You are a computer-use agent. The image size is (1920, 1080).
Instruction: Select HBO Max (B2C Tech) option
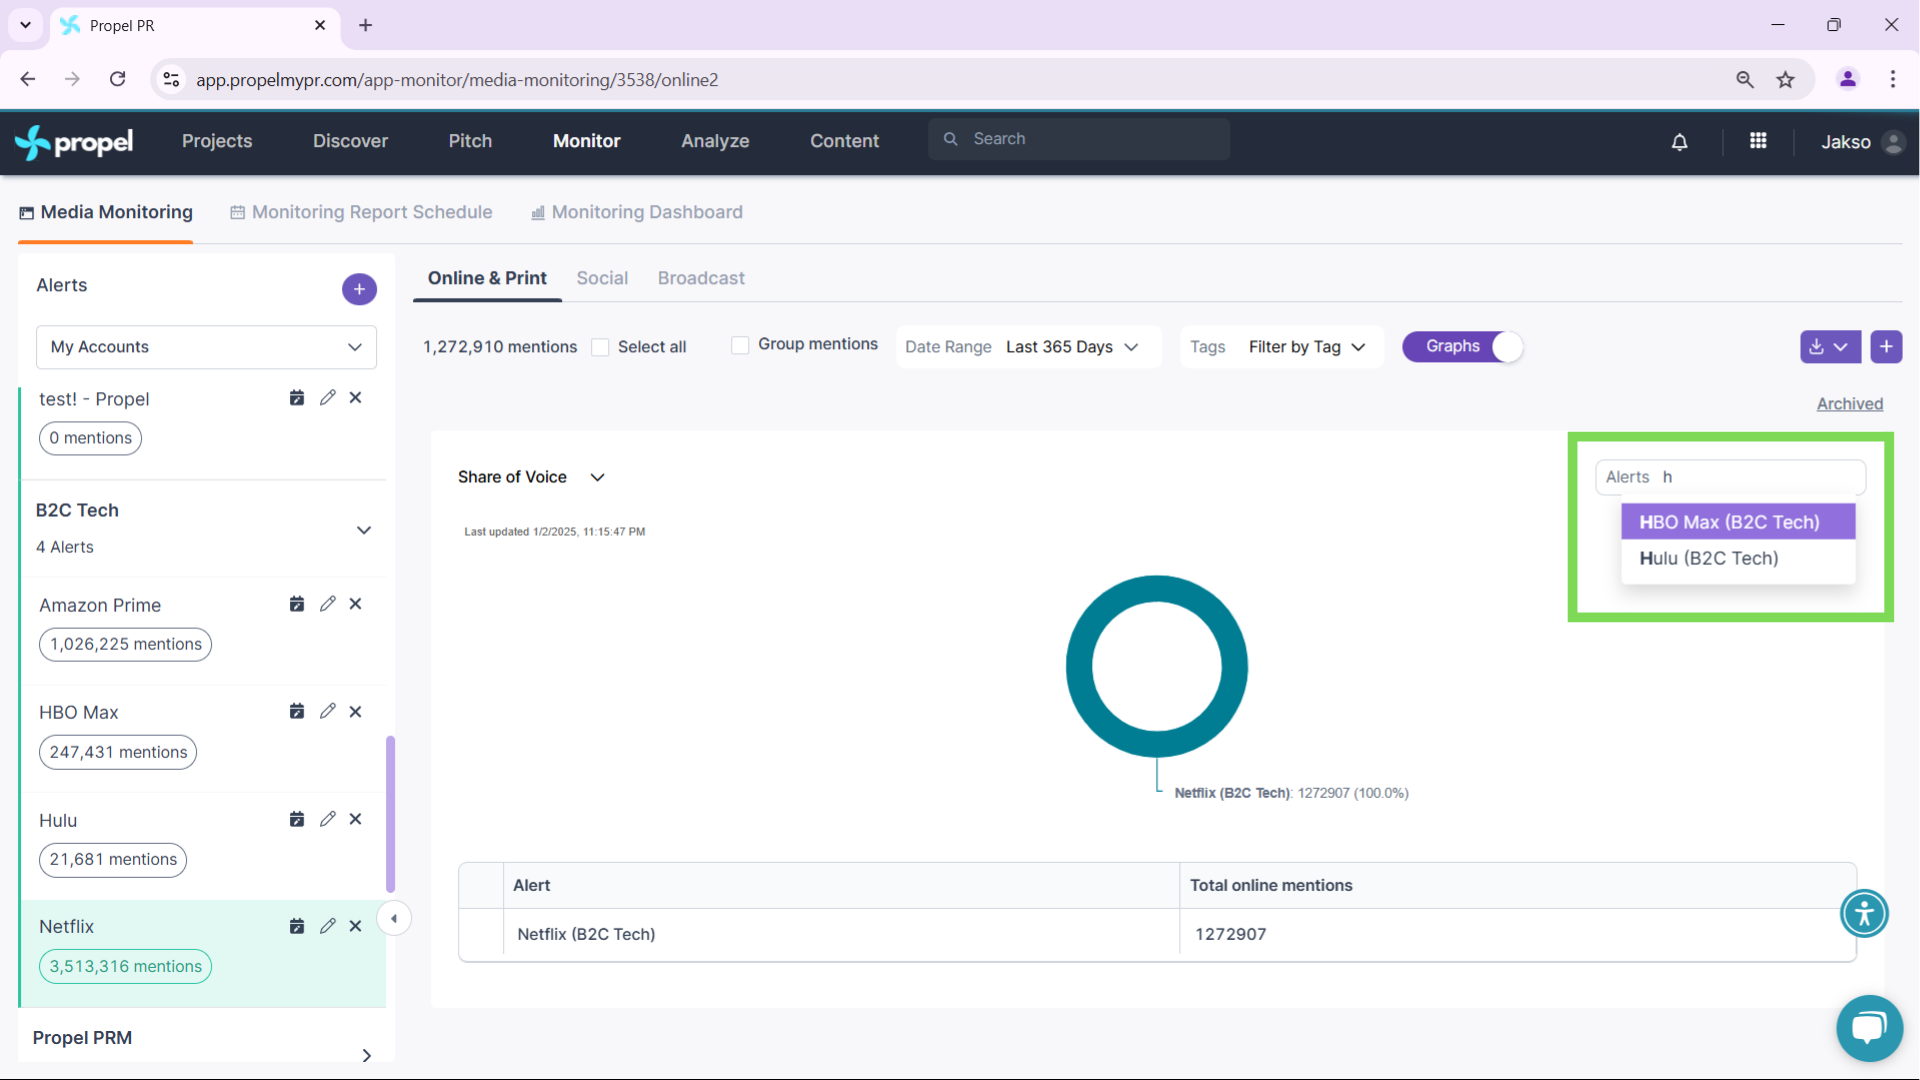pyautogui.click(x=1738, y=522)
